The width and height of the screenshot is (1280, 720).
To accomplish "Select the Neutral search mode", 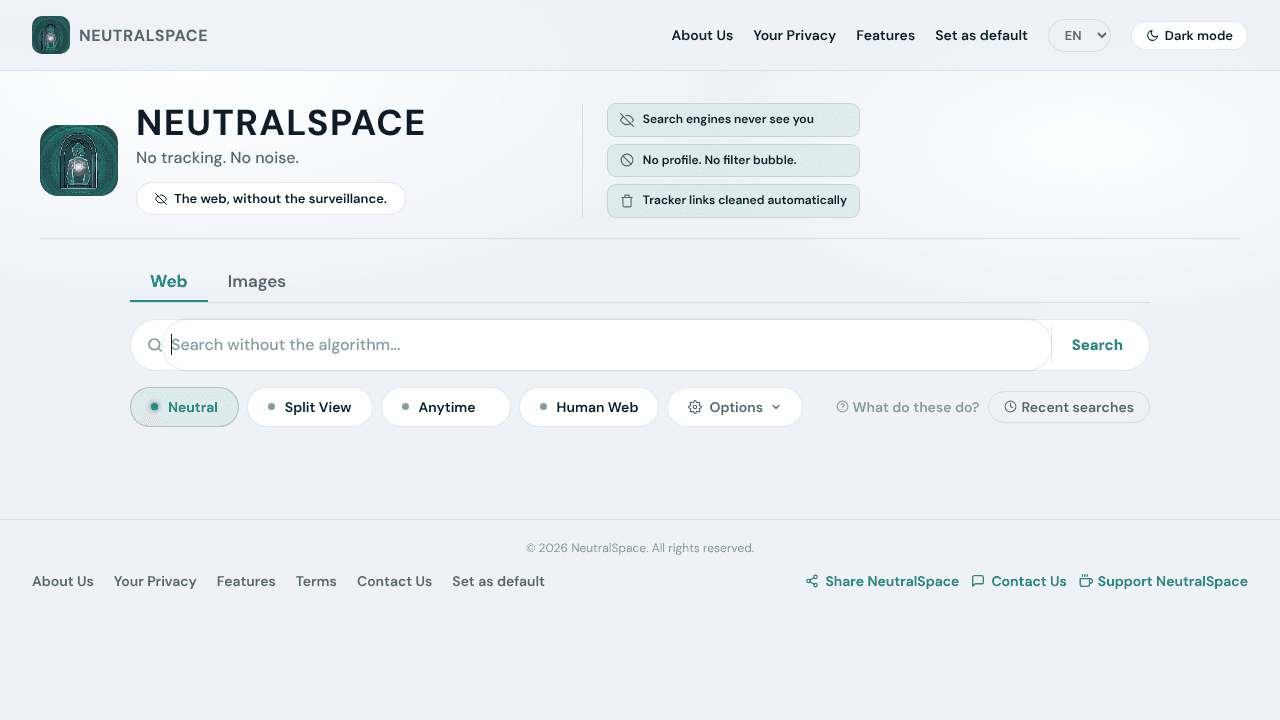I will (184, 407).
